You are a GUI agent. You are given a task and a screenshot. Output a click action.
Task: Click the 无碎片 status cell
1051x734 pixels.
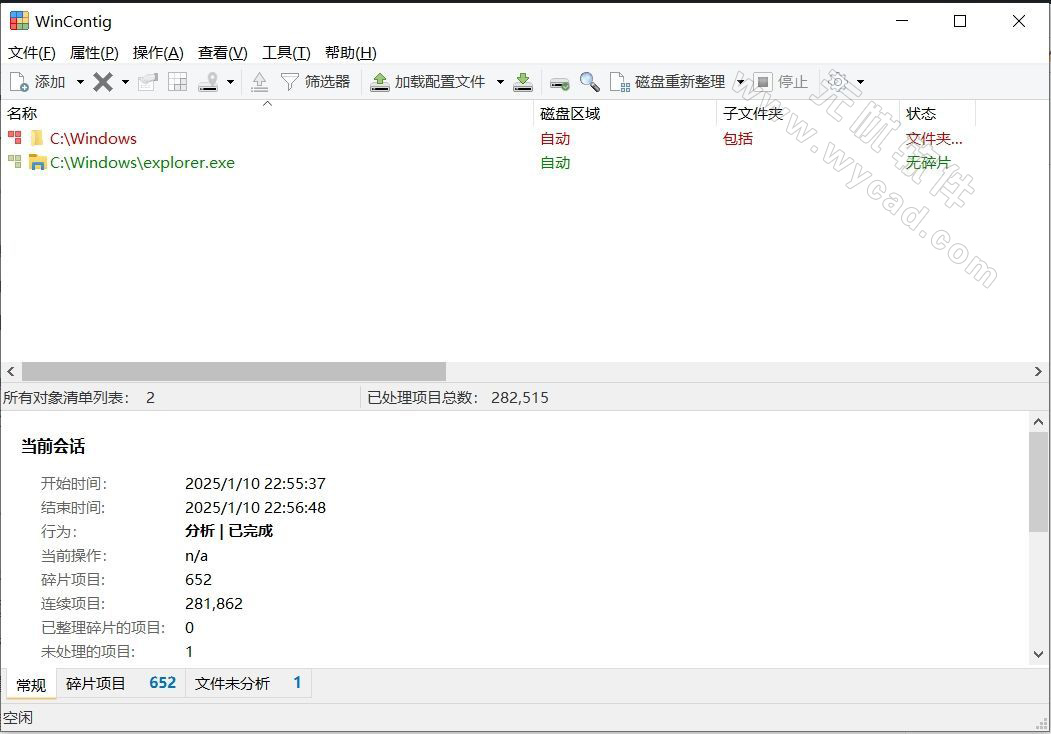coord(928,163)
